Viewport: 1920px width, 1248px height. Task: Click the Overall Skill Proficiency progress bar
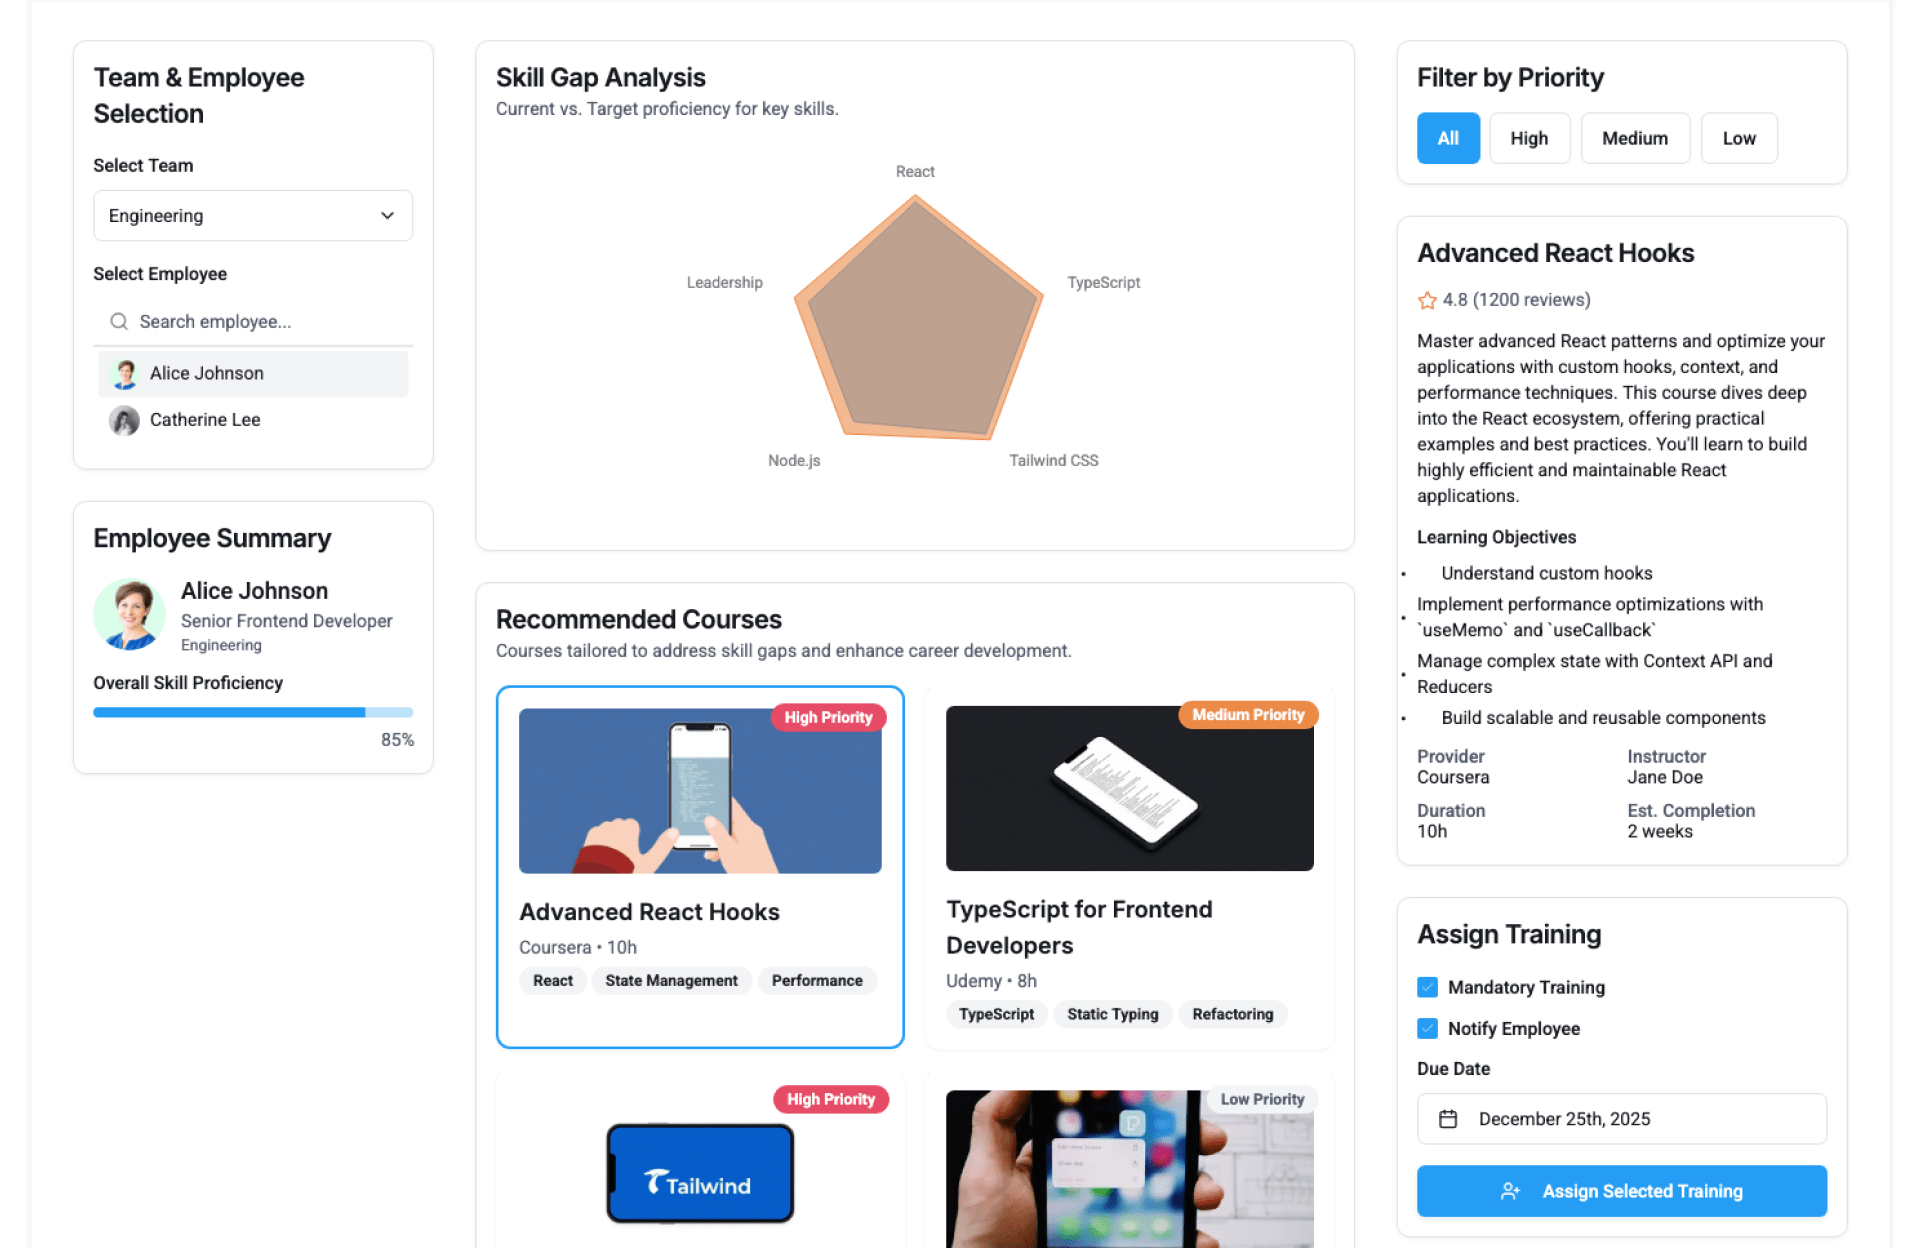click(x=253, y=712)
